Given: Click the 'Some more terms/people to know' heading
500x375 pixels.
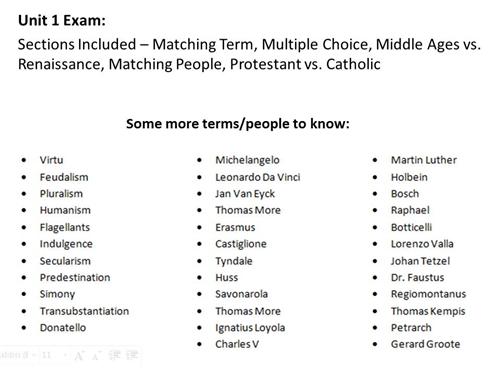Looking at the screenshot, I should click(x=238, y=124).
